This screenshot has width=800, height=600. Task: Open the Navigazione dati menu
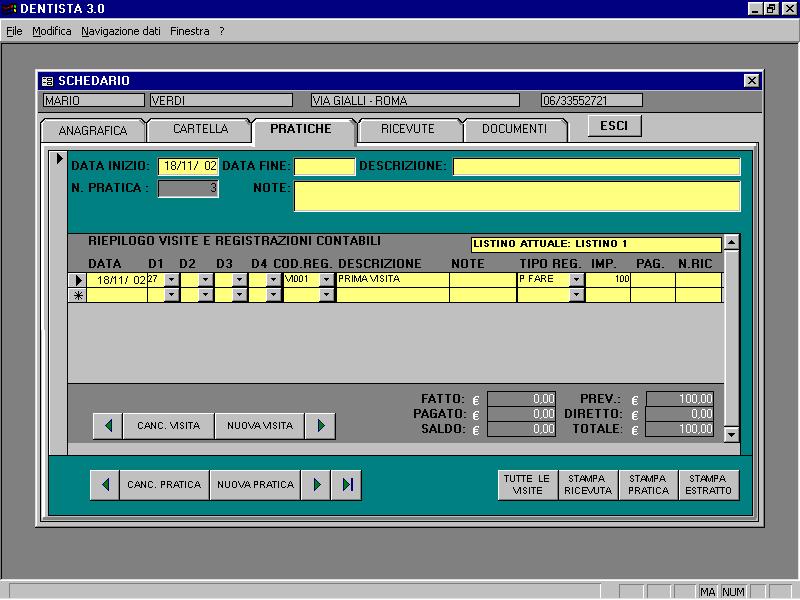(120, 31)
